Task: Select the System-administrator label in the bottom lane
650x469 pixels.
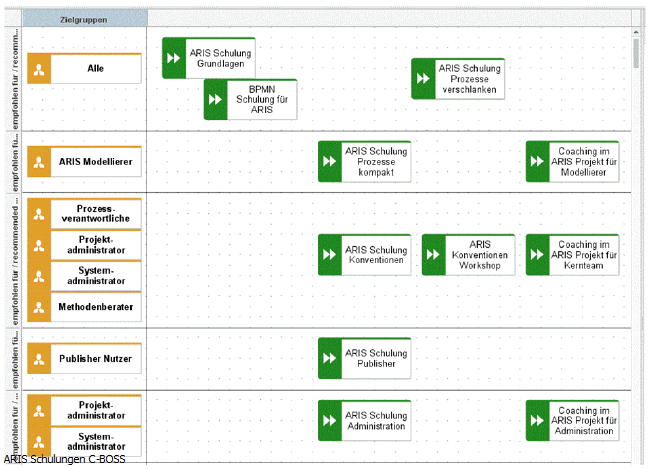Action: coord(96,442)
